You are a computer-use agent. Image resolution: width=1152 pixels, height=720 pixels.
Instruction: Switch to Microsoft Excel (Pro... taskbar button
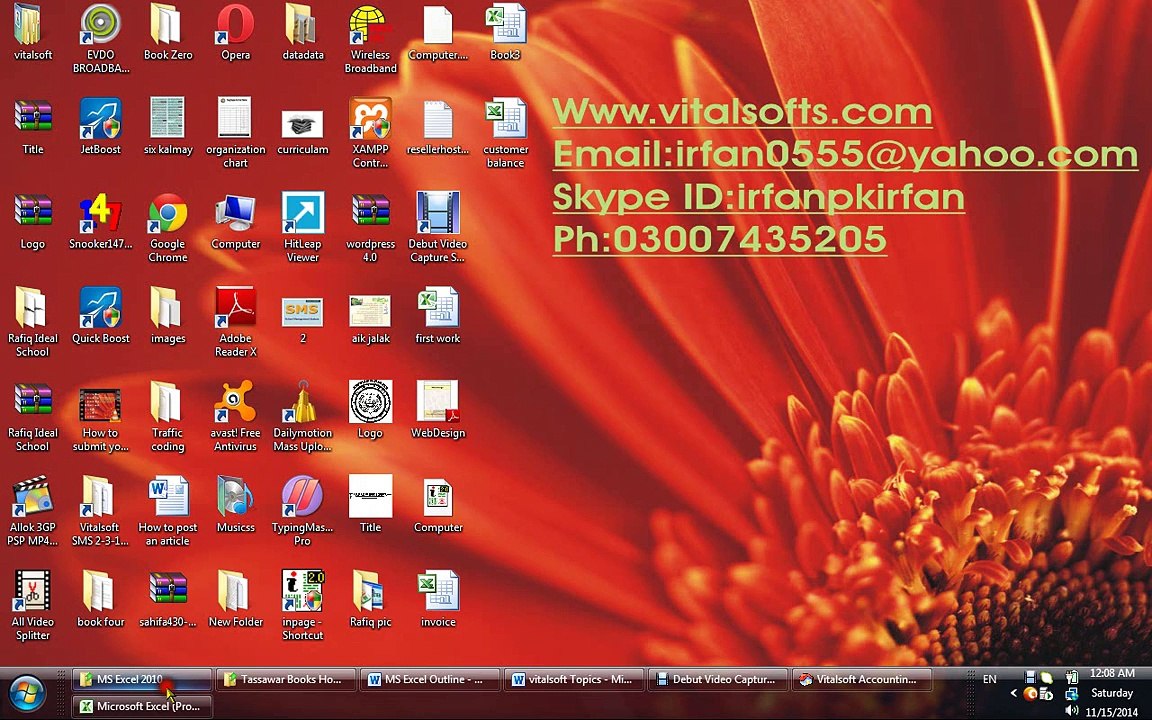click(x=142, y=706)
